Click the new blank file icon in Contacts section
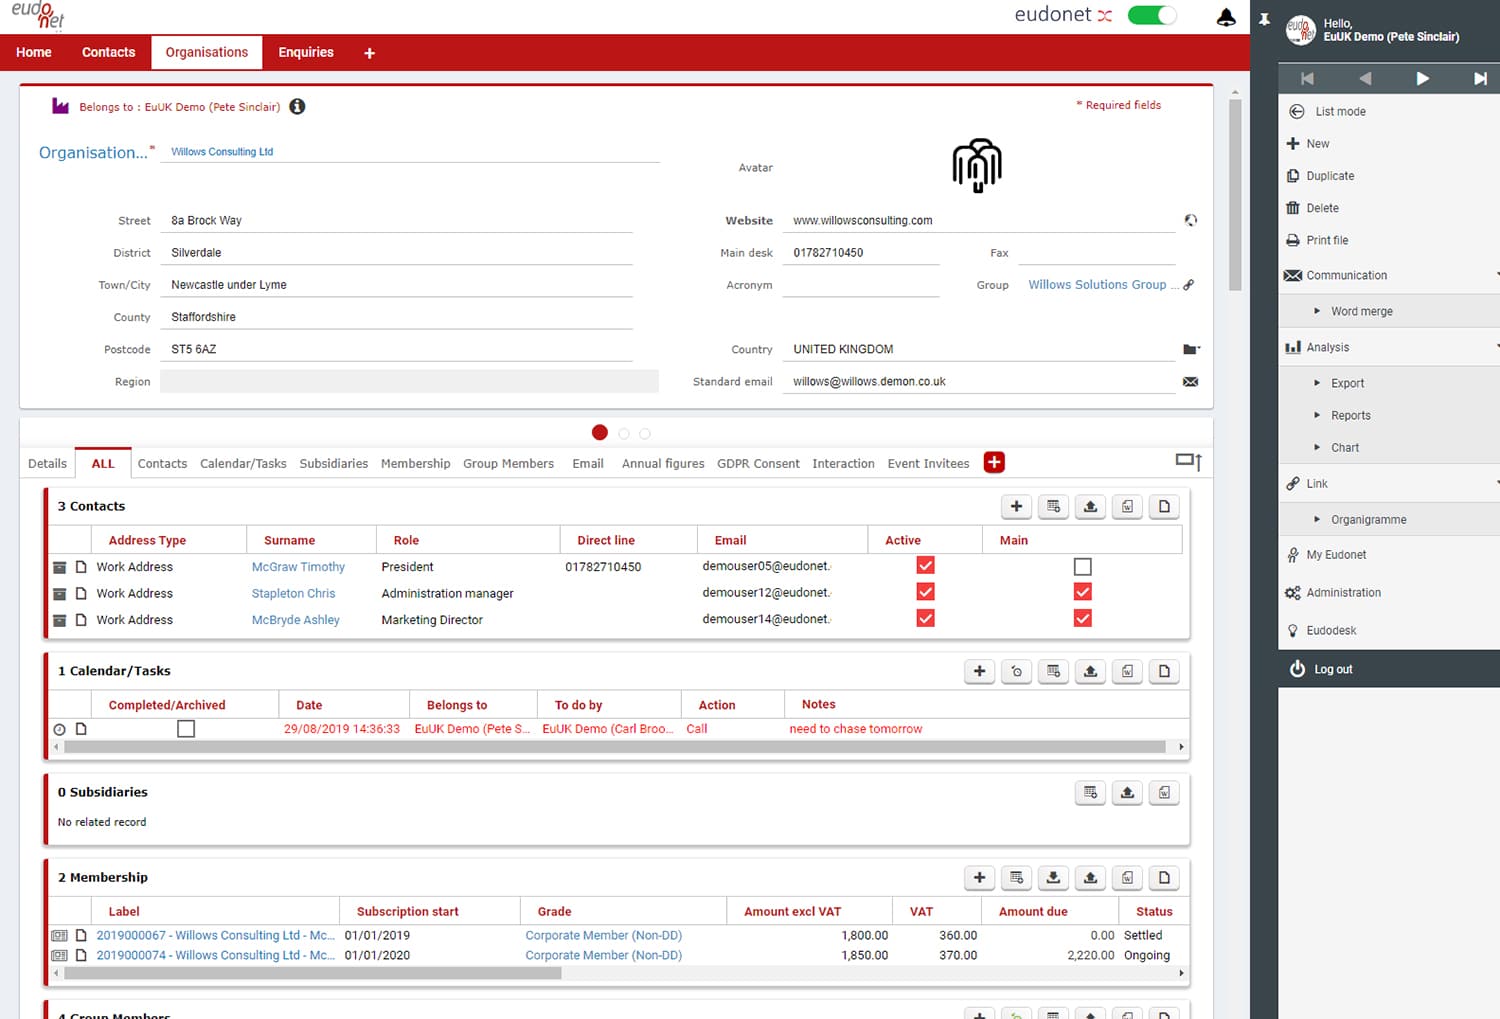 (1164, 506)
